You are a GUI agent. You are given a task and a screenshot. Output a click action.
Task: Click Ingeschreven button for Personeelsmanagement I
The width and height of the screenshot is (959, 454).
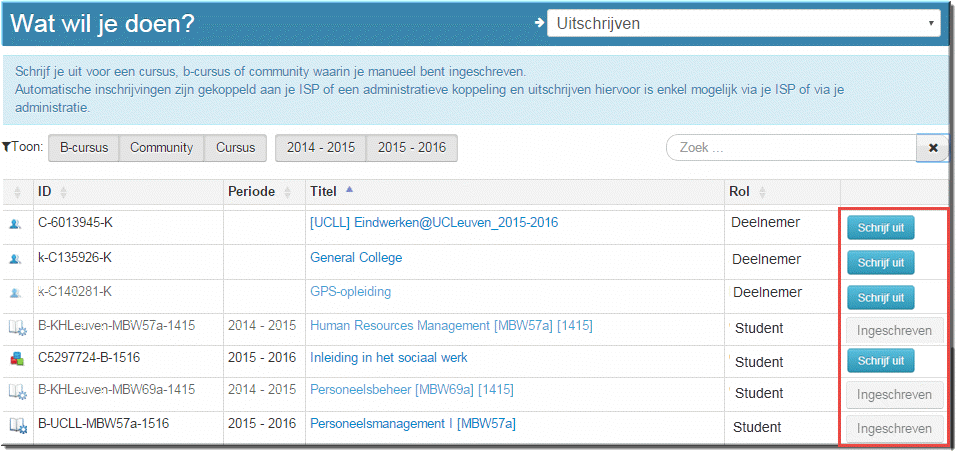894,428
